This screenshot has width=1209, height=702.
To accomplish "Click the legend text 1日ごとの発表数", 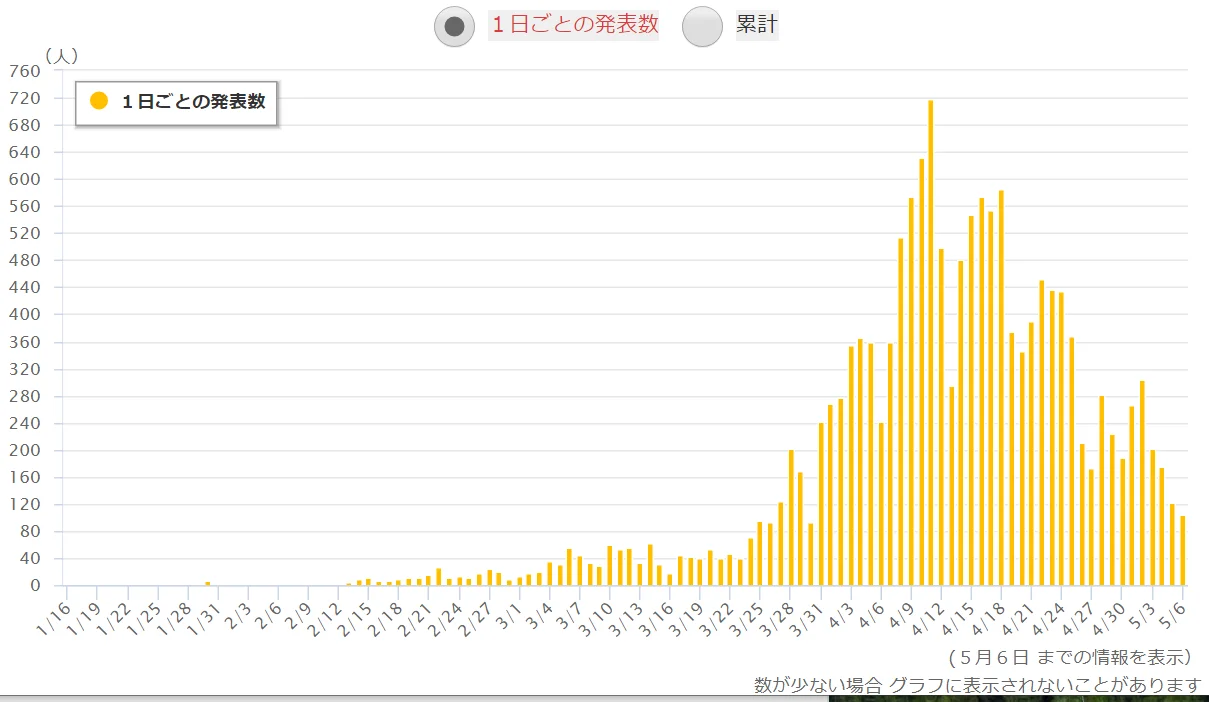I will (x=194, y=101).
